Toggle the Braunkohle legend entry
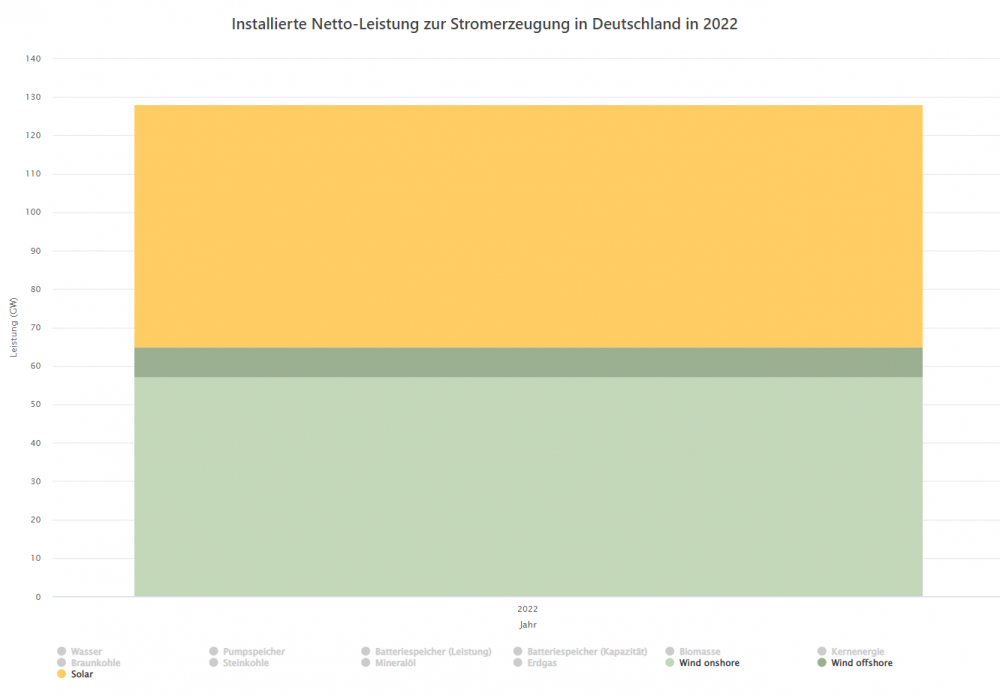 [89, 663]
